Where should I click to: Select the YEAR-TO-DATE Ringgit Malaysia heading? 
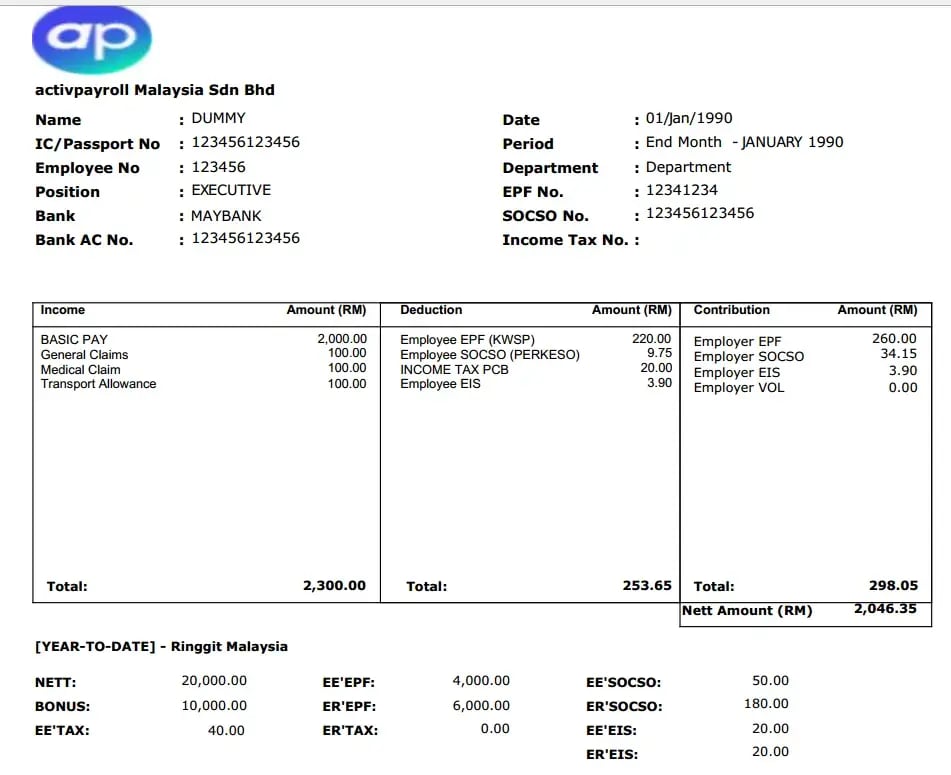161,646
